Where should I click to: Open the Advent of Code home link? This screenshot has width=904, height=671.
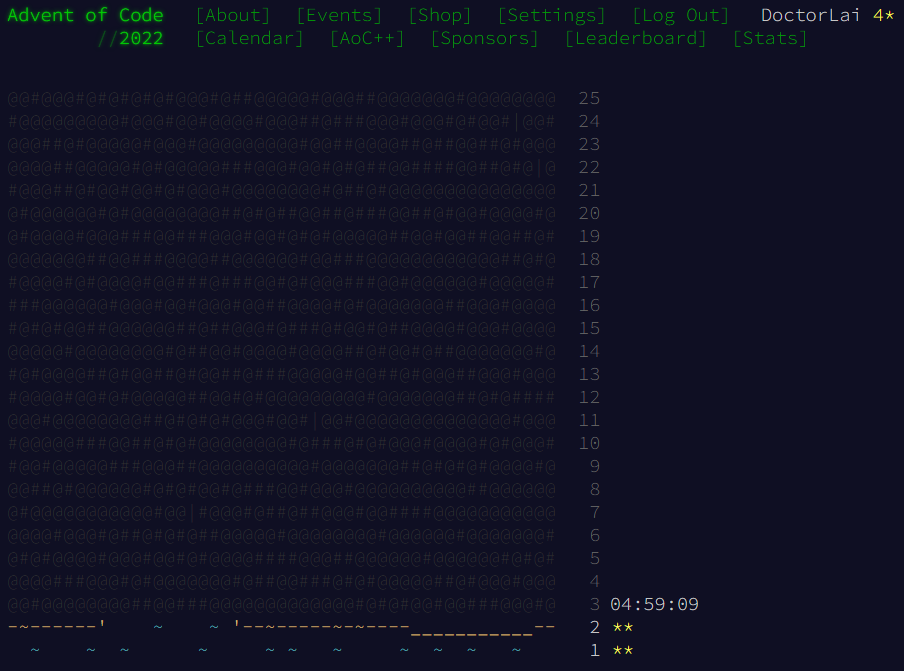coord(85,15)
